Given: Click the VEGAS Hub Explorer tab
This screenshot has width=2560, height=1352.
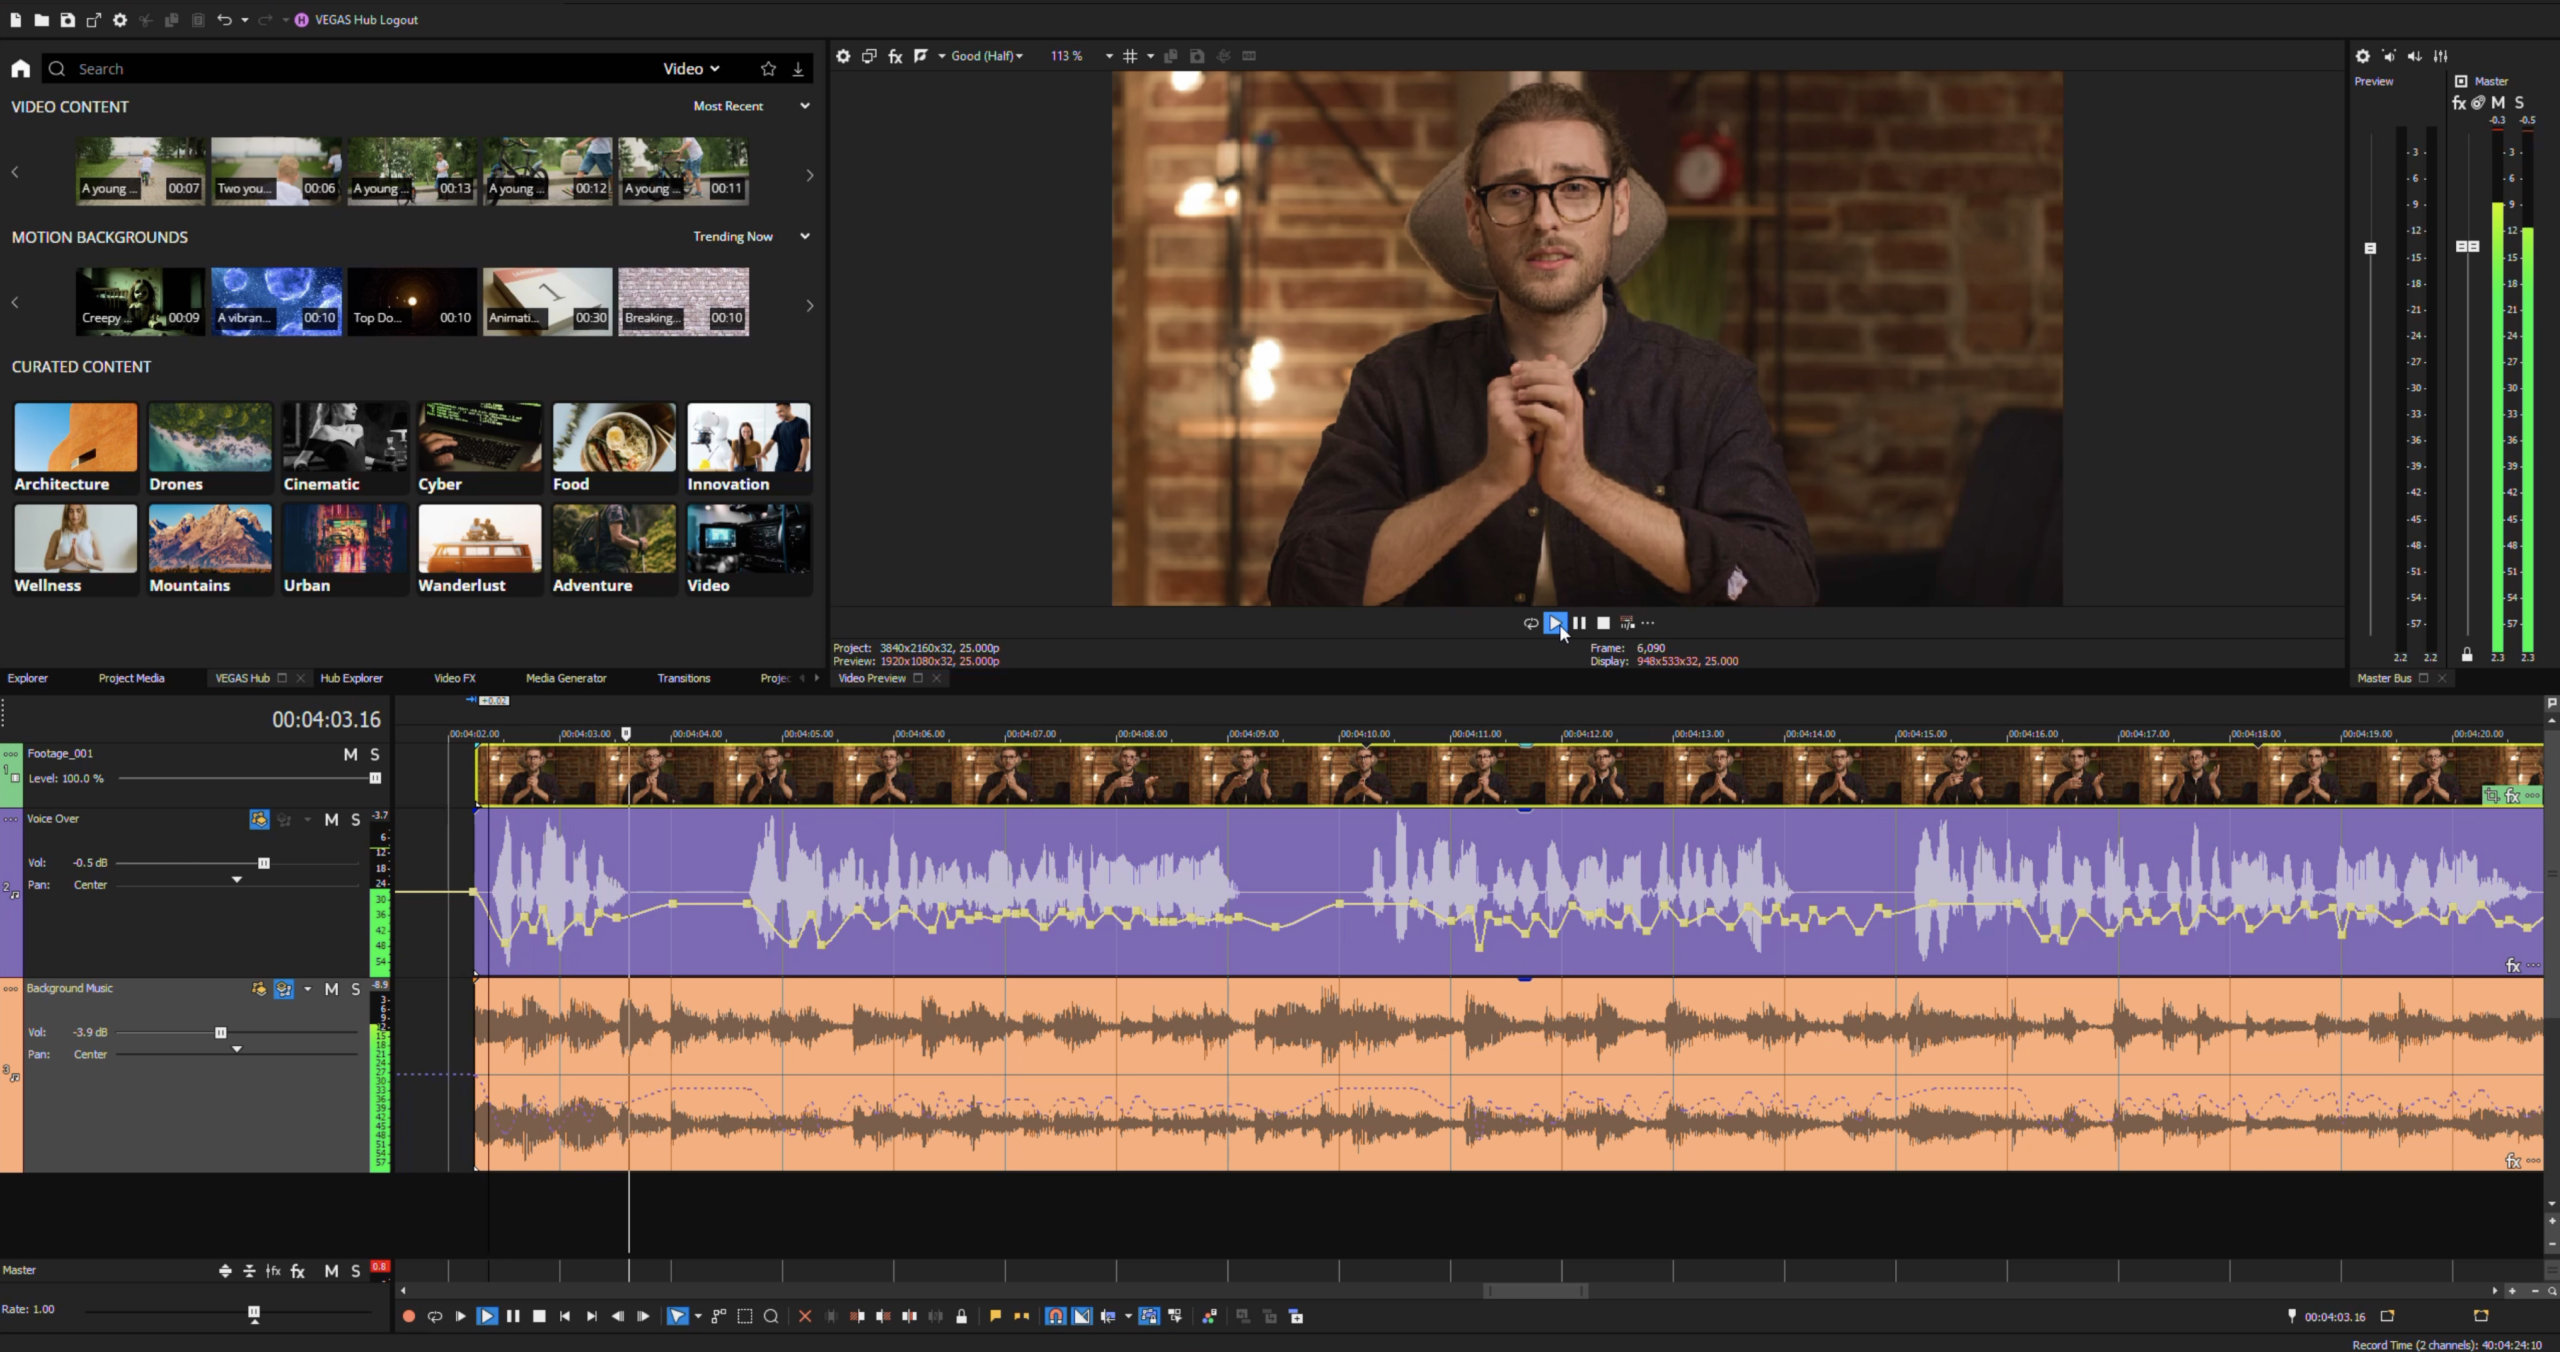Looking at the screenshot, I should [349, 677].
